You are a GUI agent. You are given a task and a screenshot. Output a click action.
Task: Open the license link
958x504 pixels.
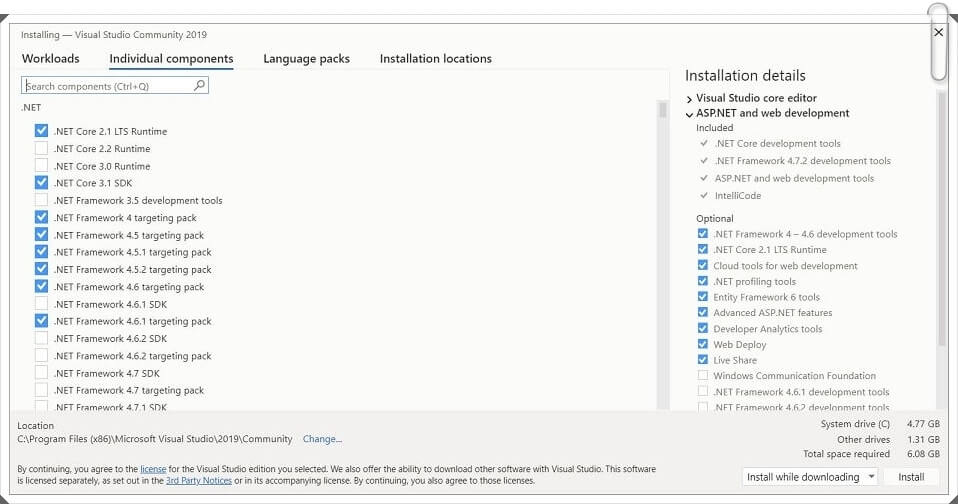tap(153, 469)
